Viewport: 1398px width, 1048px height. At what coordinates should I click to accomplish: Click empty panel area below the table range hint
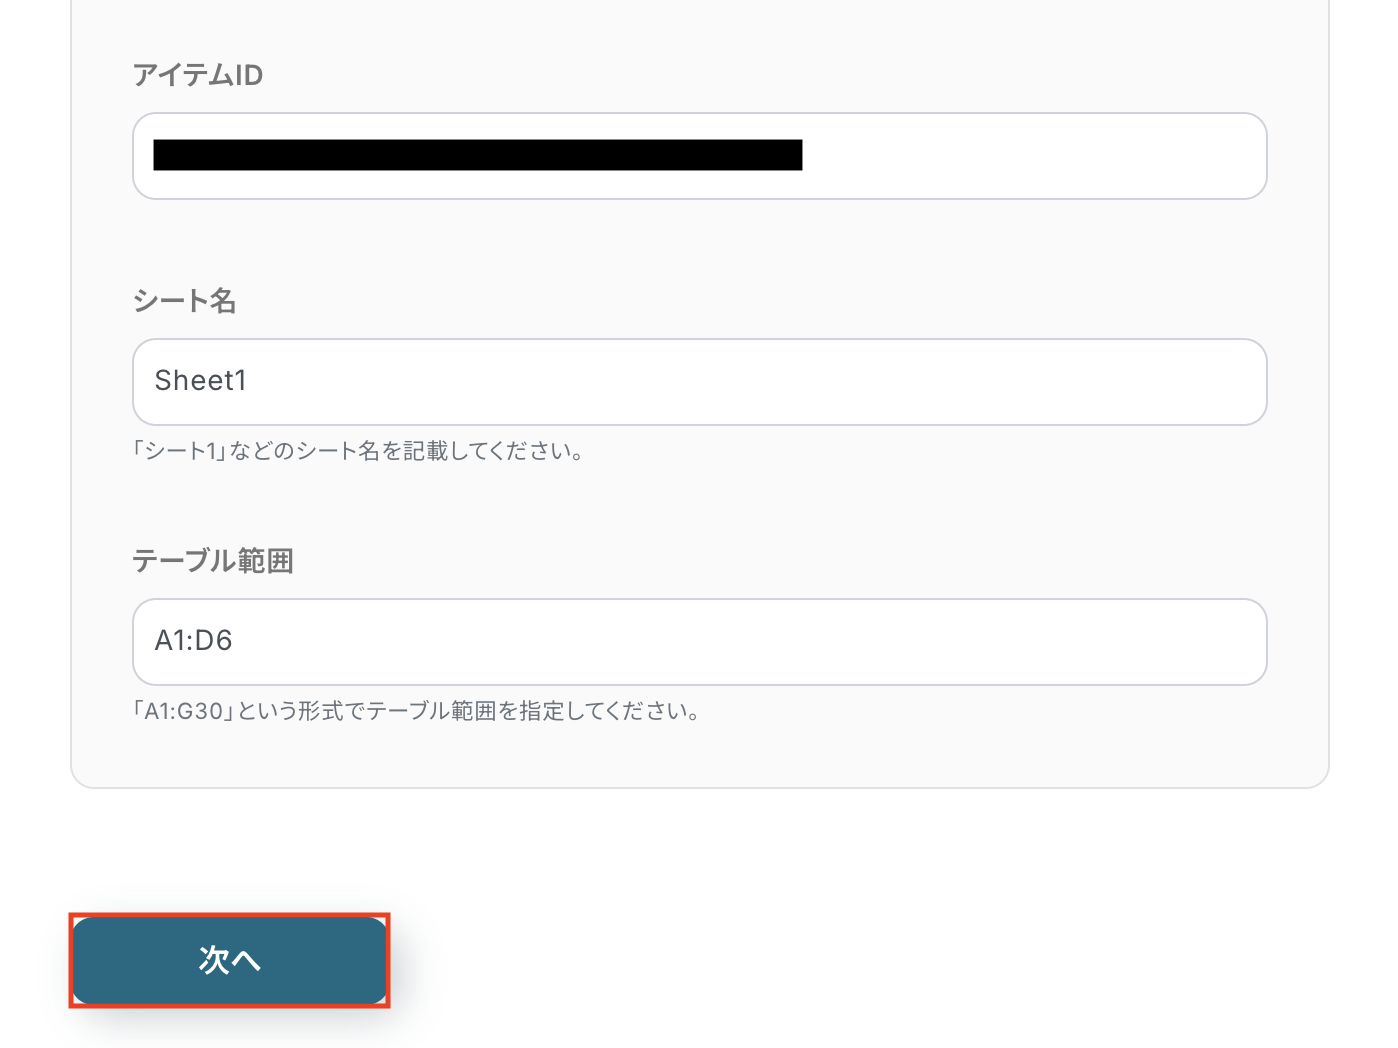(700, 755)
